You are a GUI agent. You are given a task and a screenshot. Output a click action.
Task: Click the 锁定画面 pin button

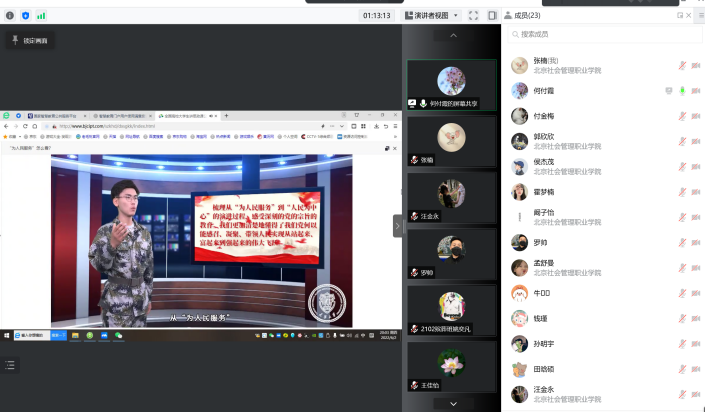[x=30, y=40]
